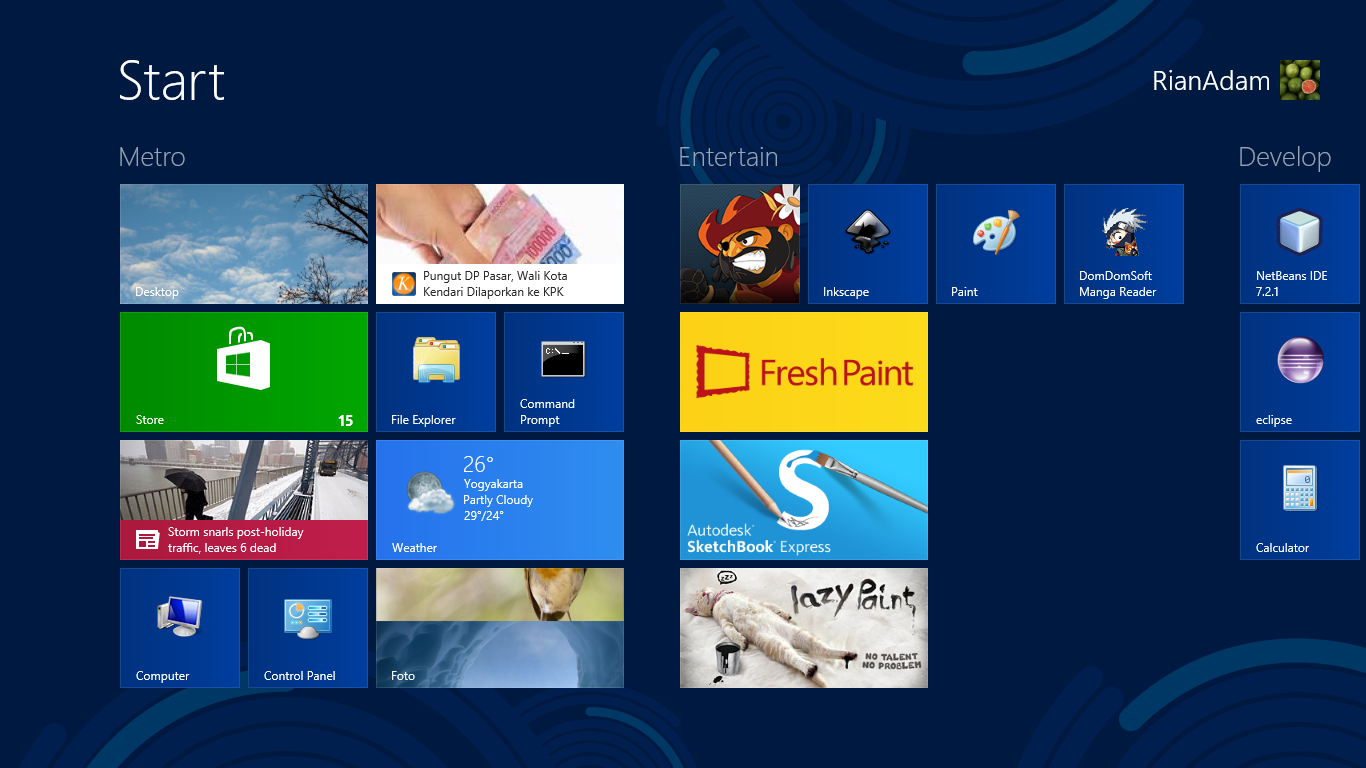Screen dimensions: 1366x768
Task: Click the Partly Cloudy weather text
Action: pos(498,500)
